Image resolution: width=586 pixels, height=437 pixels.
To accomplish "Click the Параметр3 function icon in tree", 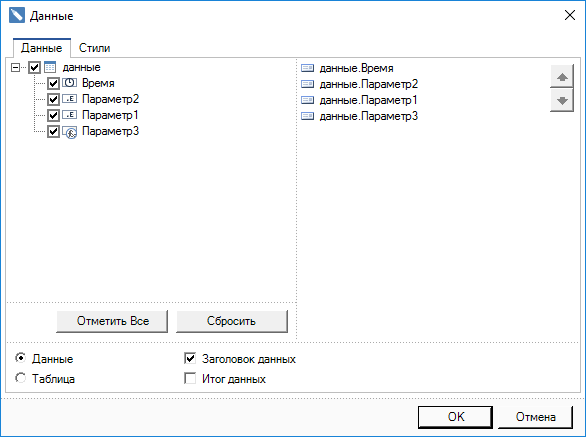I will click(70, 132).
